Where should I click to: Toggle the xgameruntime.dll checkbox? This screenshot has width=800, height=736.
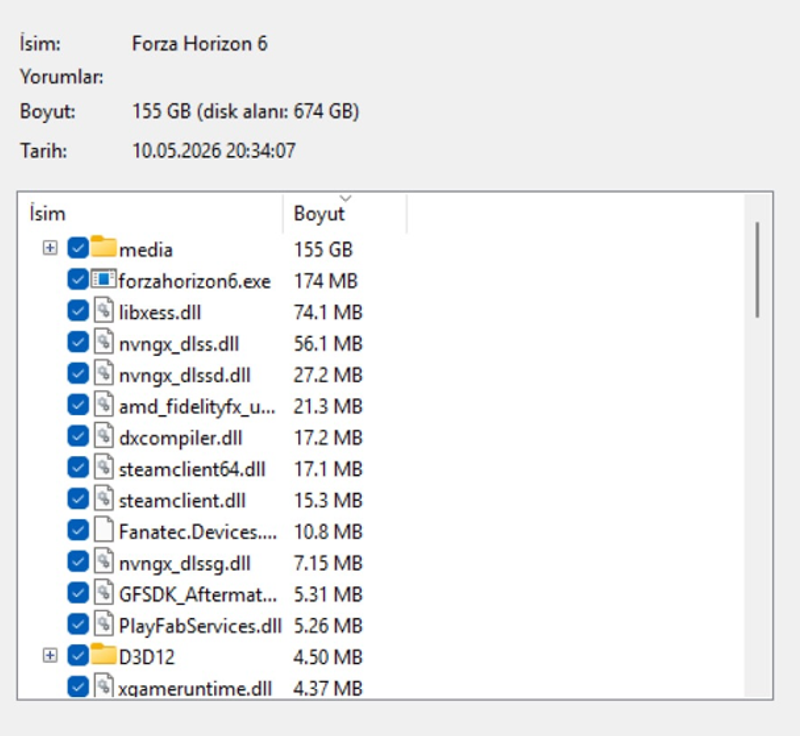[x=78, y=687]
